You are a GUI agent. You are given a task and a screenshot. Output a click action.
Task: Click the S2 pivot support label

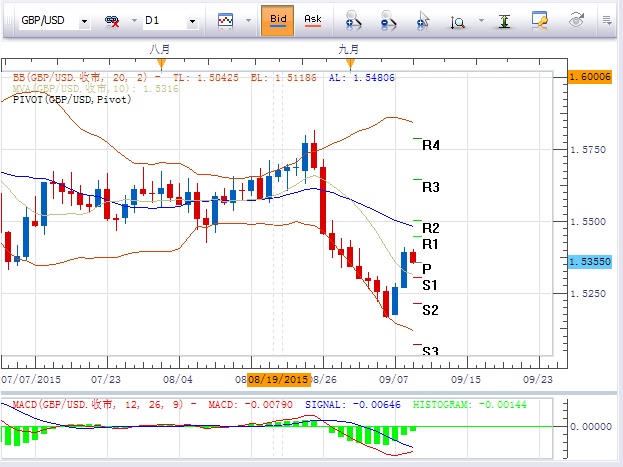click(x=430, y=310)
